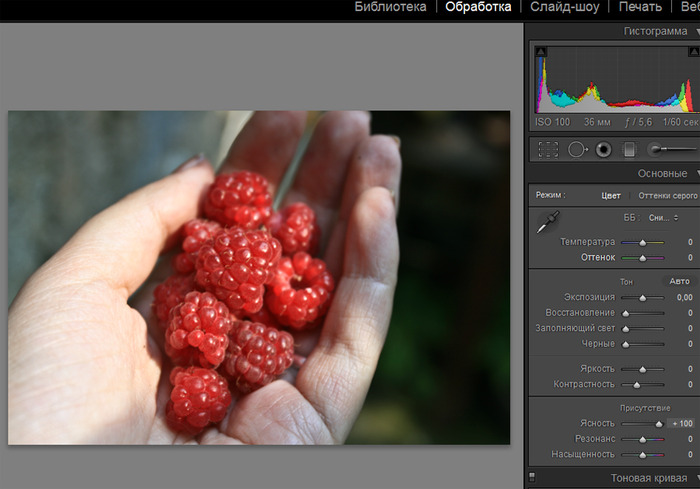700x489 pixels.
Task: Click the raspberry photo preview
Action: click(259, 278)
